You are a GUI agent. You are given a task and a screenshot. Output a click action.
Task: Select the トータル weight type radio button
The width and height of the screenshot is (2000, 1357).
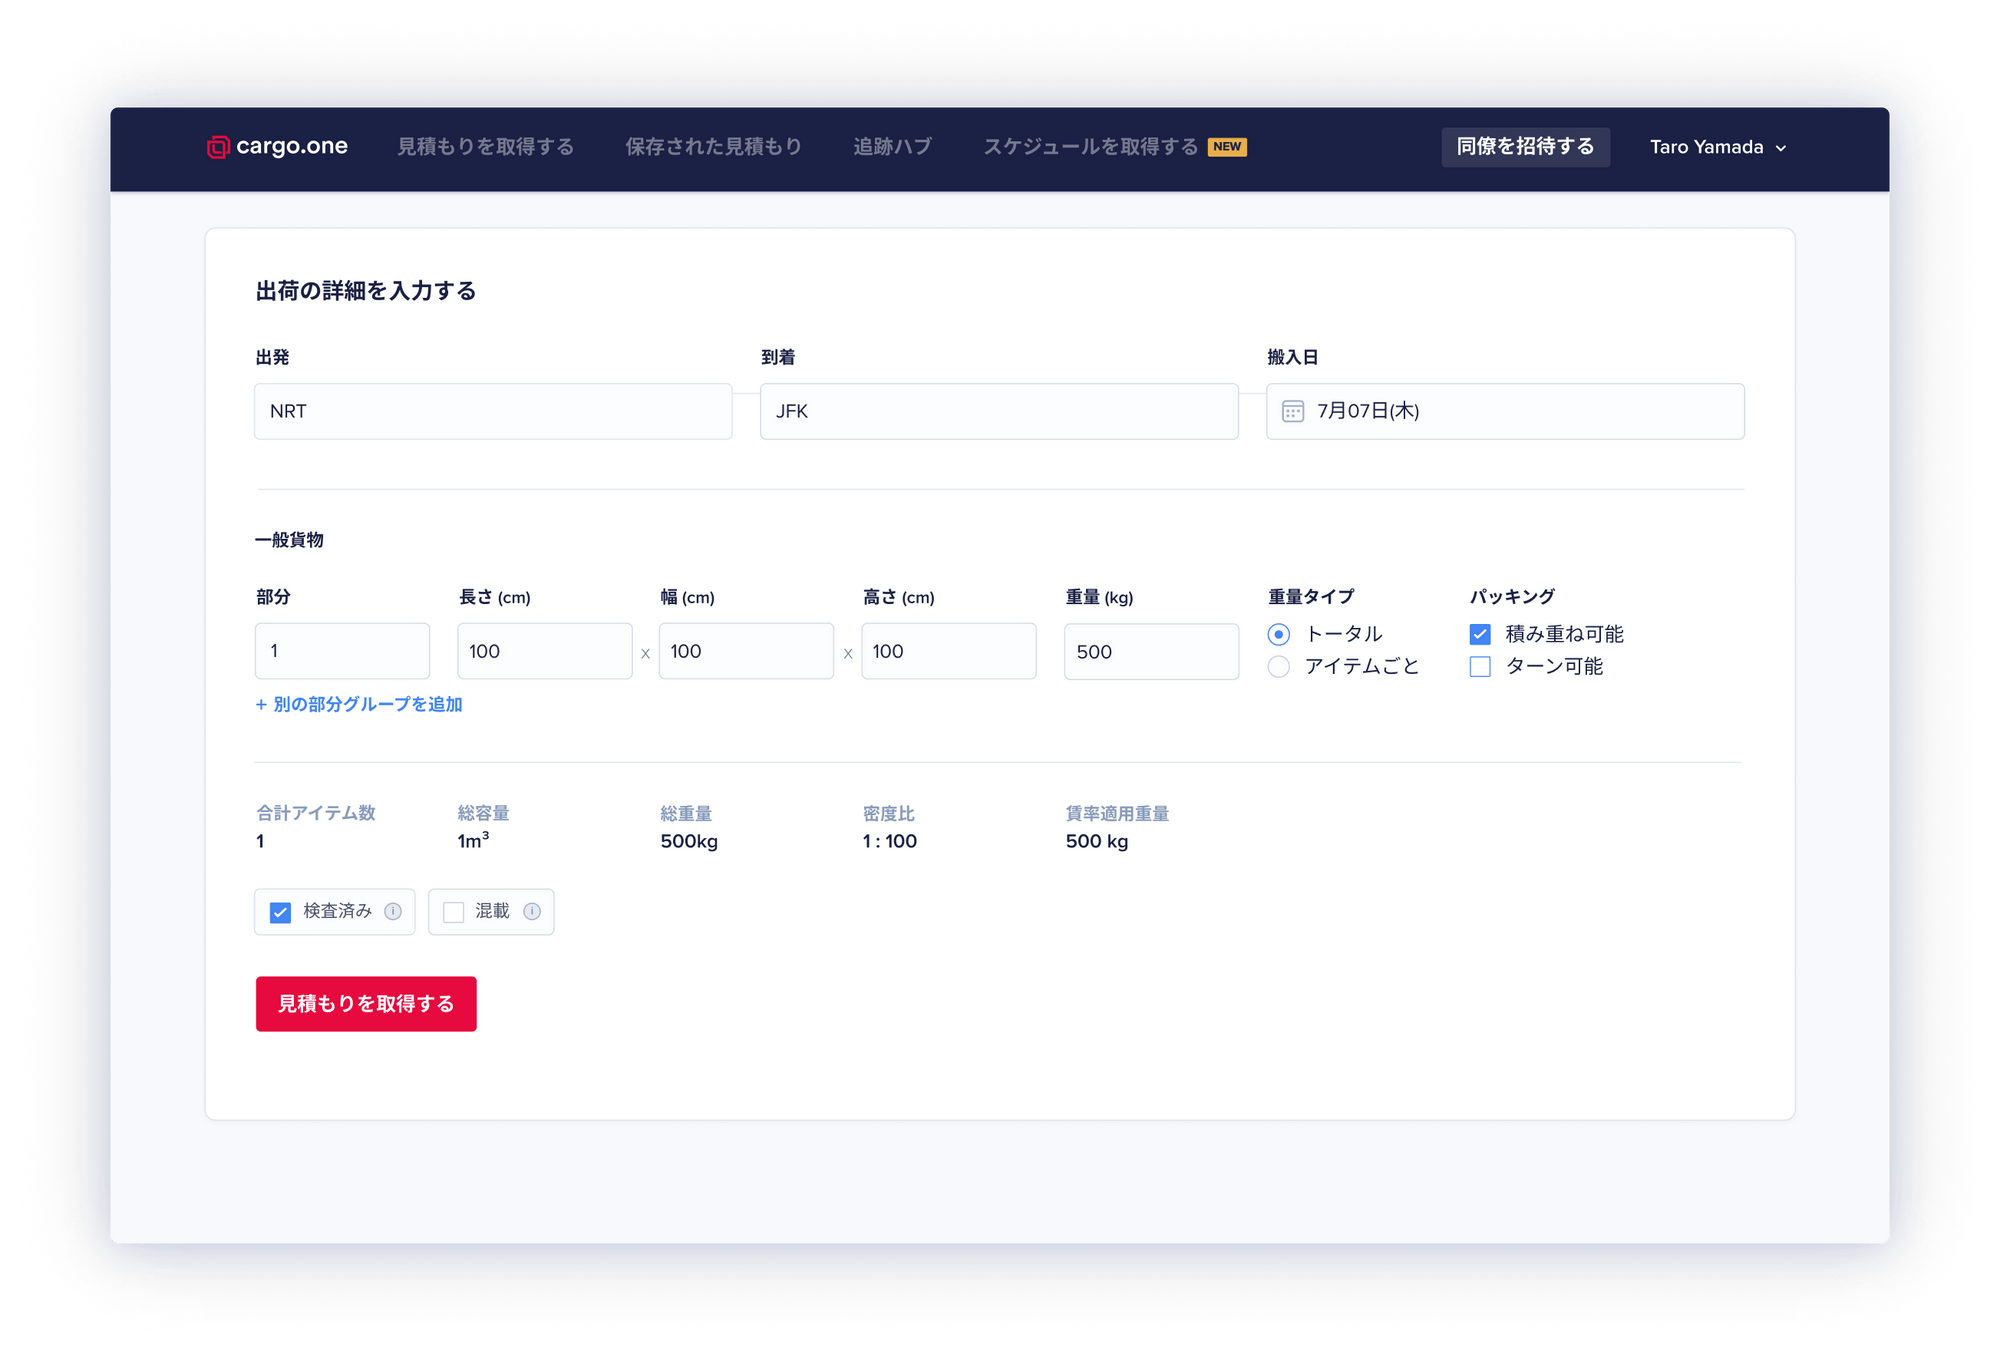1278,633
